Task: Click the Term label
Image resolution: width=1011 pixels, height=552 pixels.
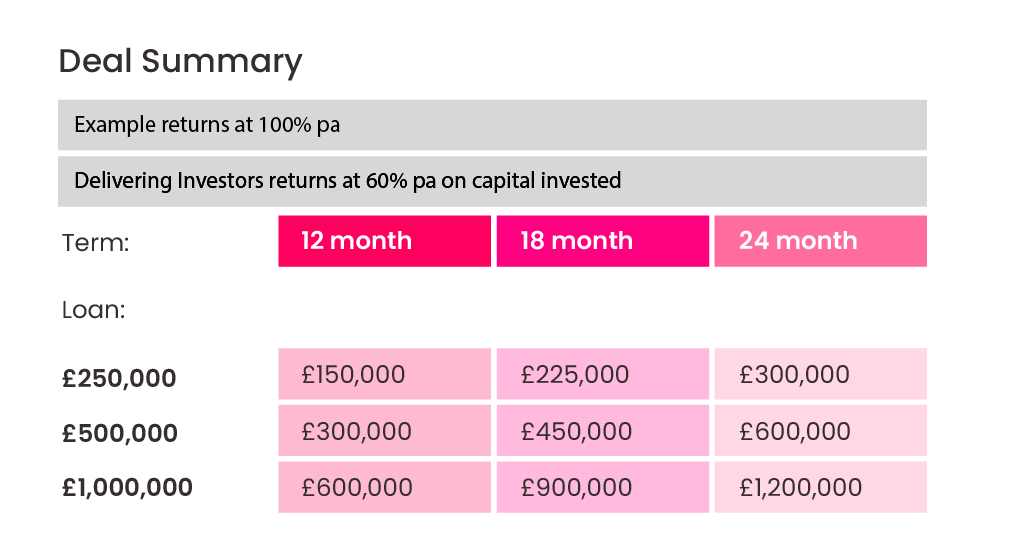Action: click(x=96, y=243)
